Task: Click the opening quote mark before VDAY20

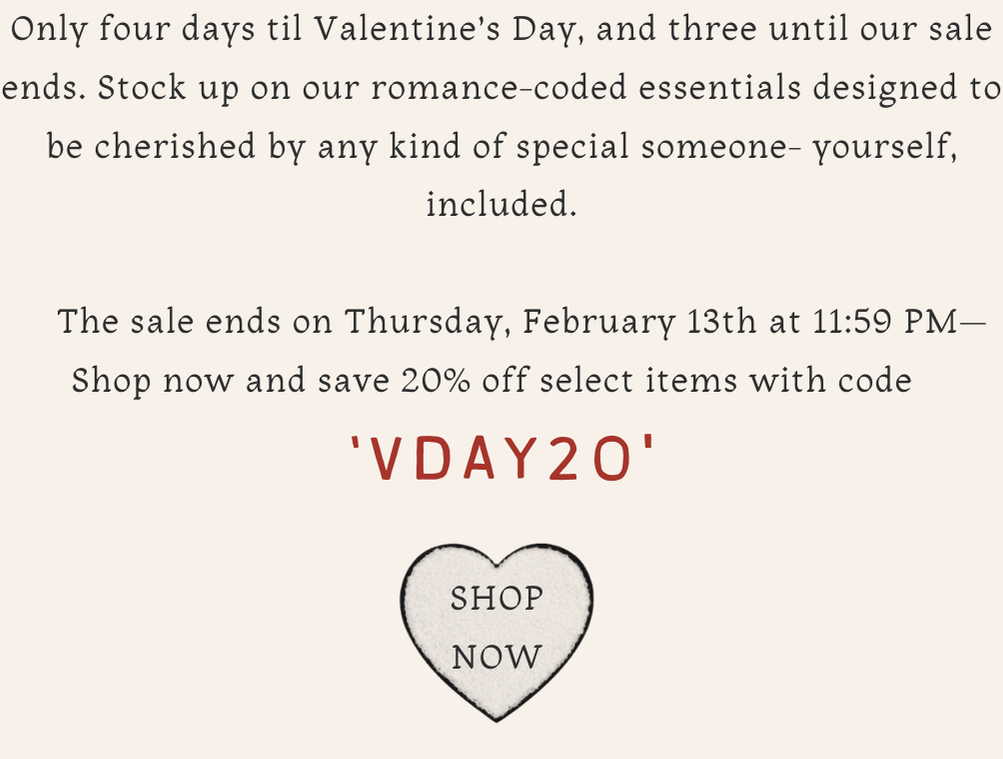Action: click(x=356, y=443)
